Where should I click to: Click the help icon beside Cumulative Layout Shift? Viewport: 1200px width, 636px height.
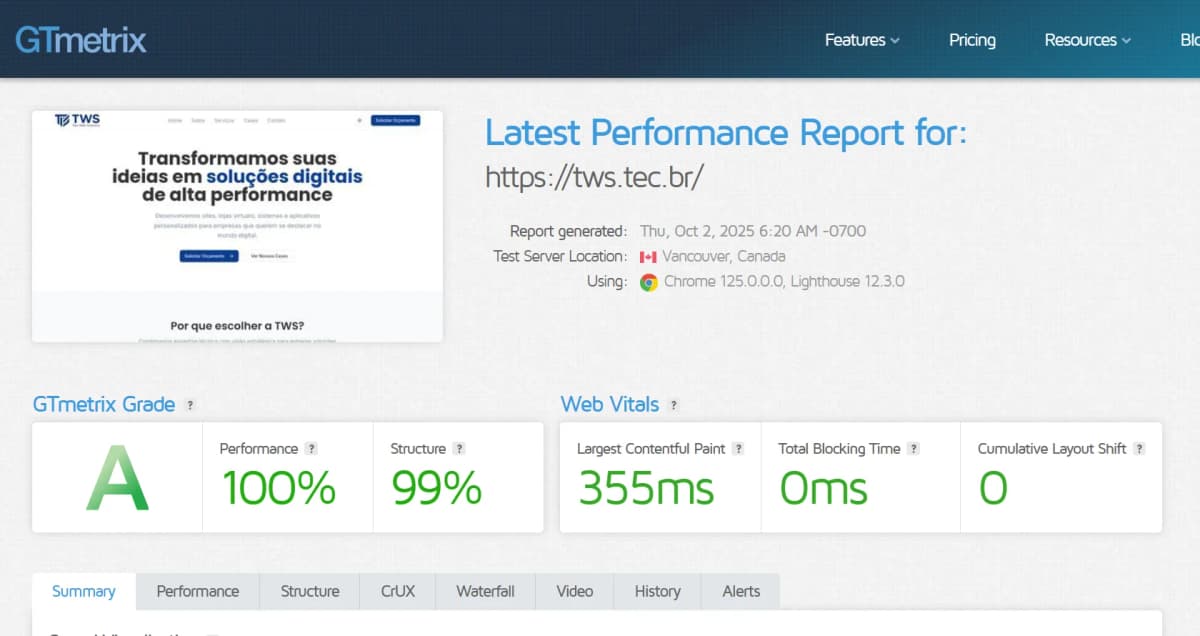click(x=1140, y=449)
